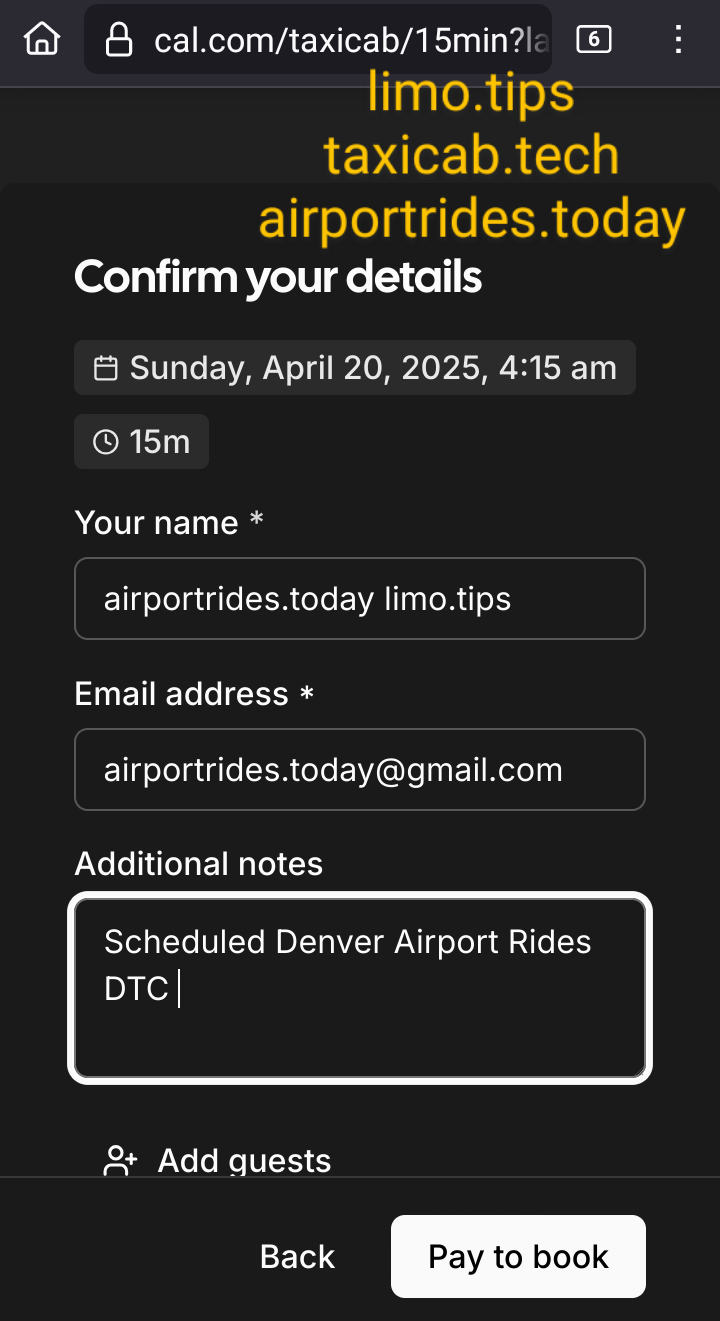Click the yellow airportrides.today overlay text

[x=471, y=220]
